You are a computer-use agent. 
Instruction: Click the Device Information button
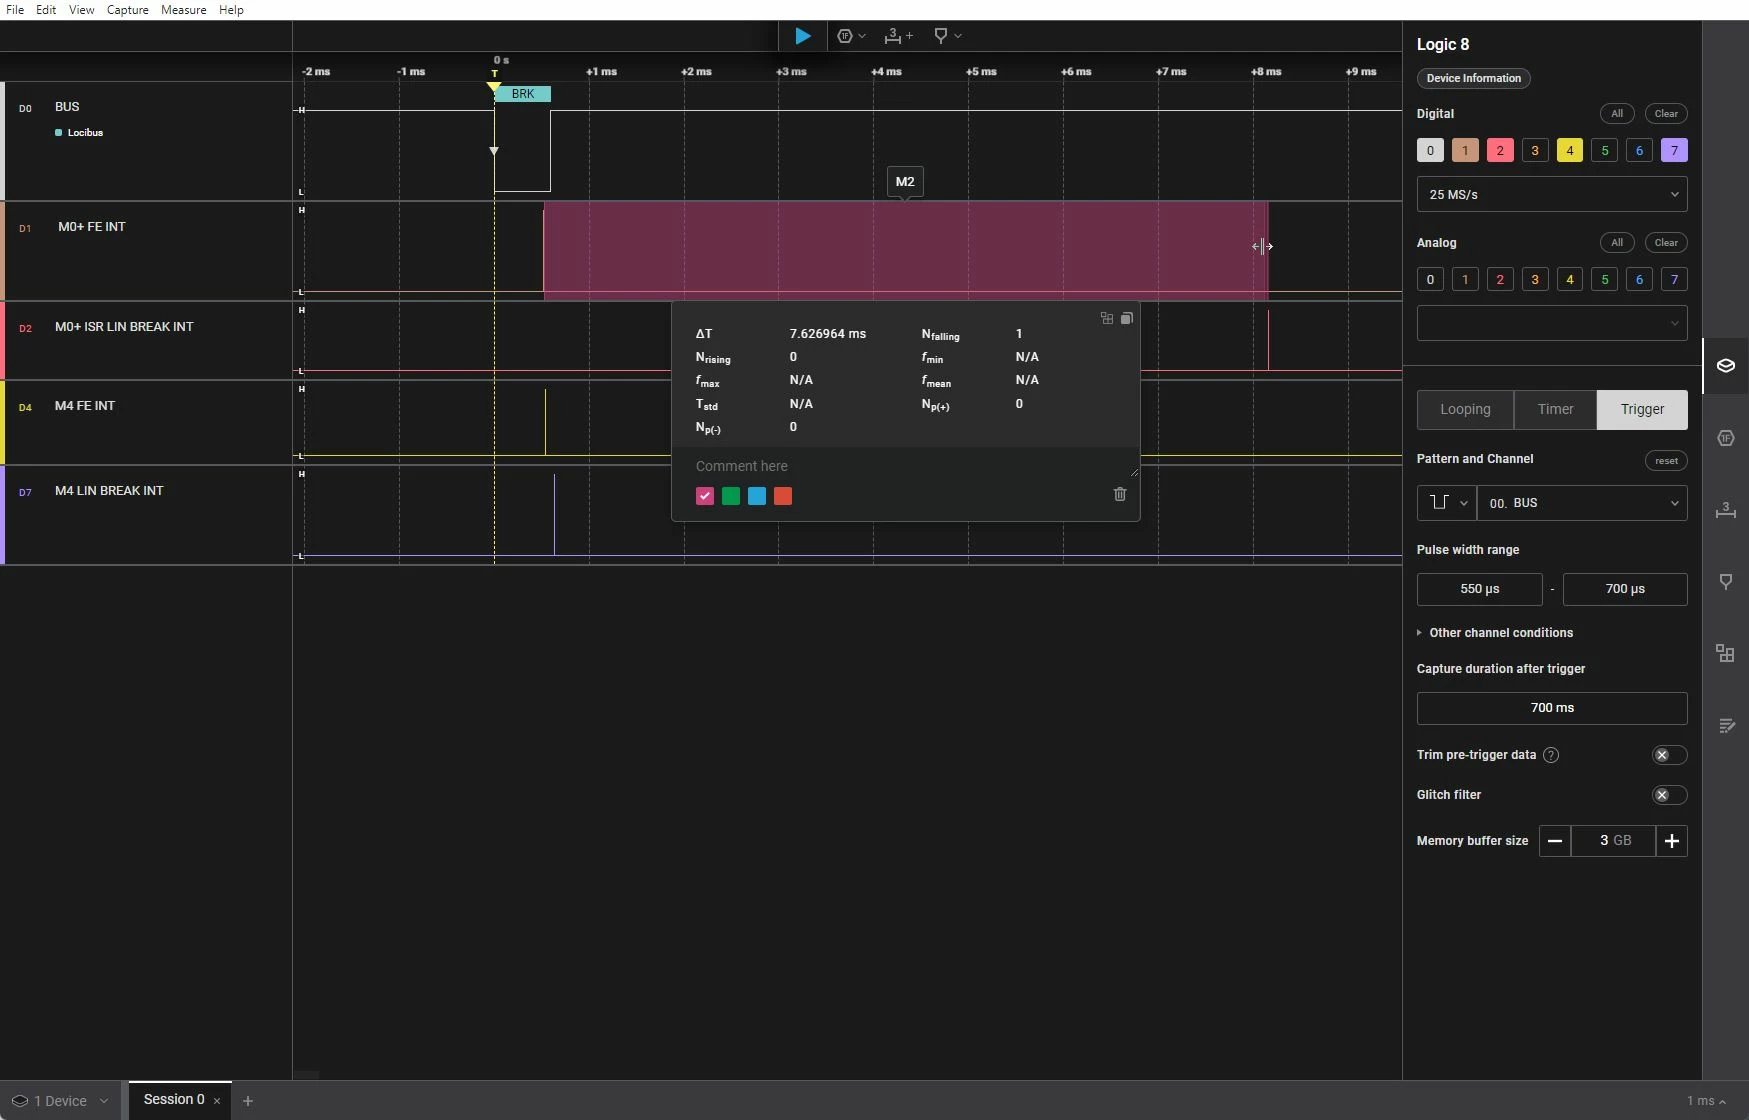(x=1473, y=78)
